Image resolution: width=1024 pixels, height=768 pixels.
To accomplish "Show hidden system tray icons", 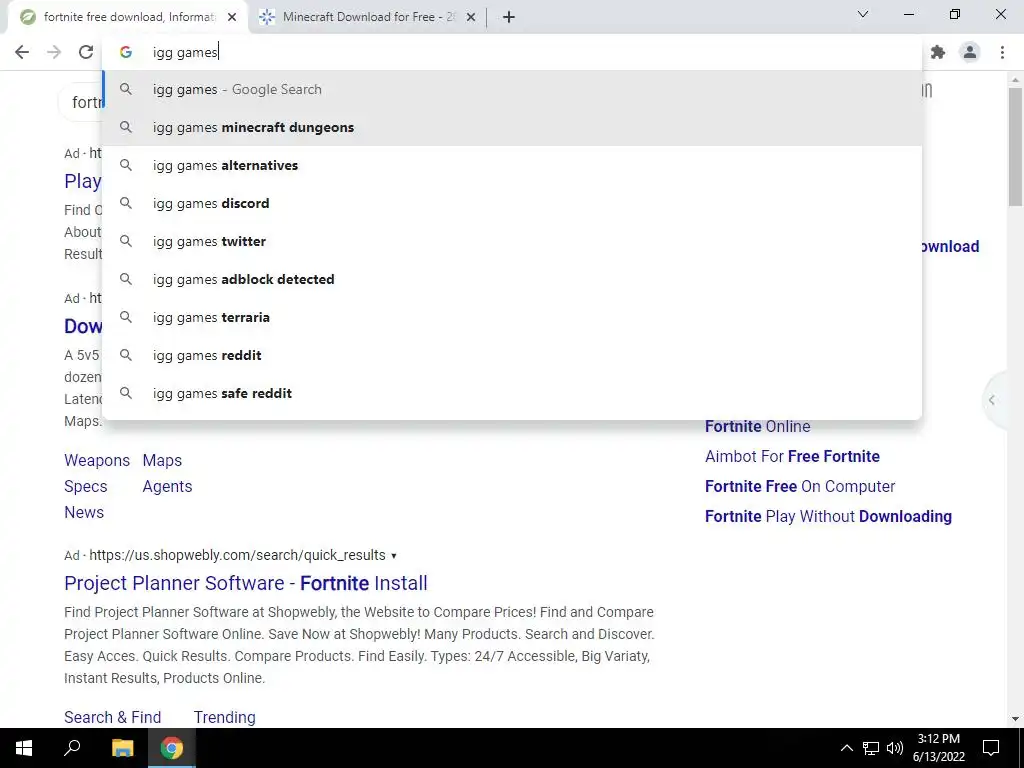I will [x=846, y=748].
